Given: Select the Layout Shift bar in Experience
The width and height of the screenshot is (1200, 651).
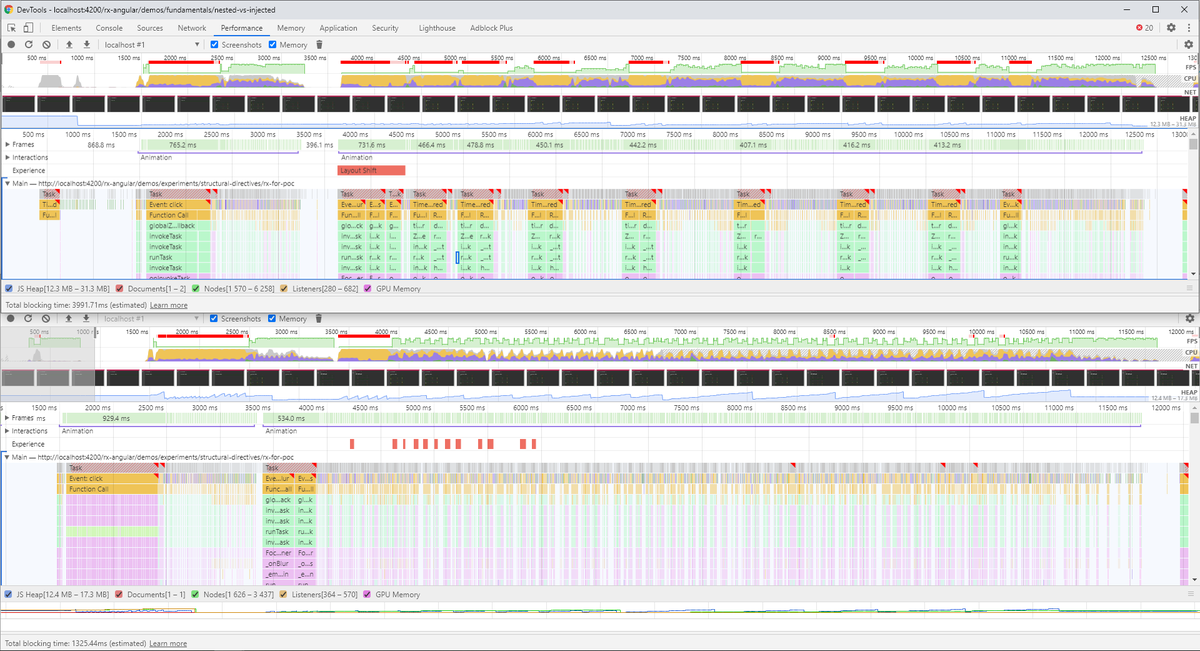Looking at the screenshot, I should pyautogui.click(x=372, y=170).
